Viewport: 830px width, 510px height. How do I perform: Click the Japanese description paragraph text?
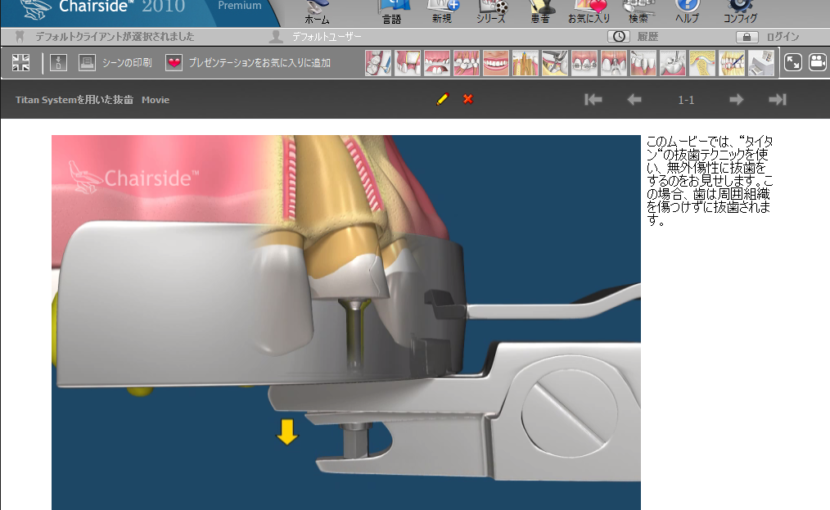pos(710,181)
